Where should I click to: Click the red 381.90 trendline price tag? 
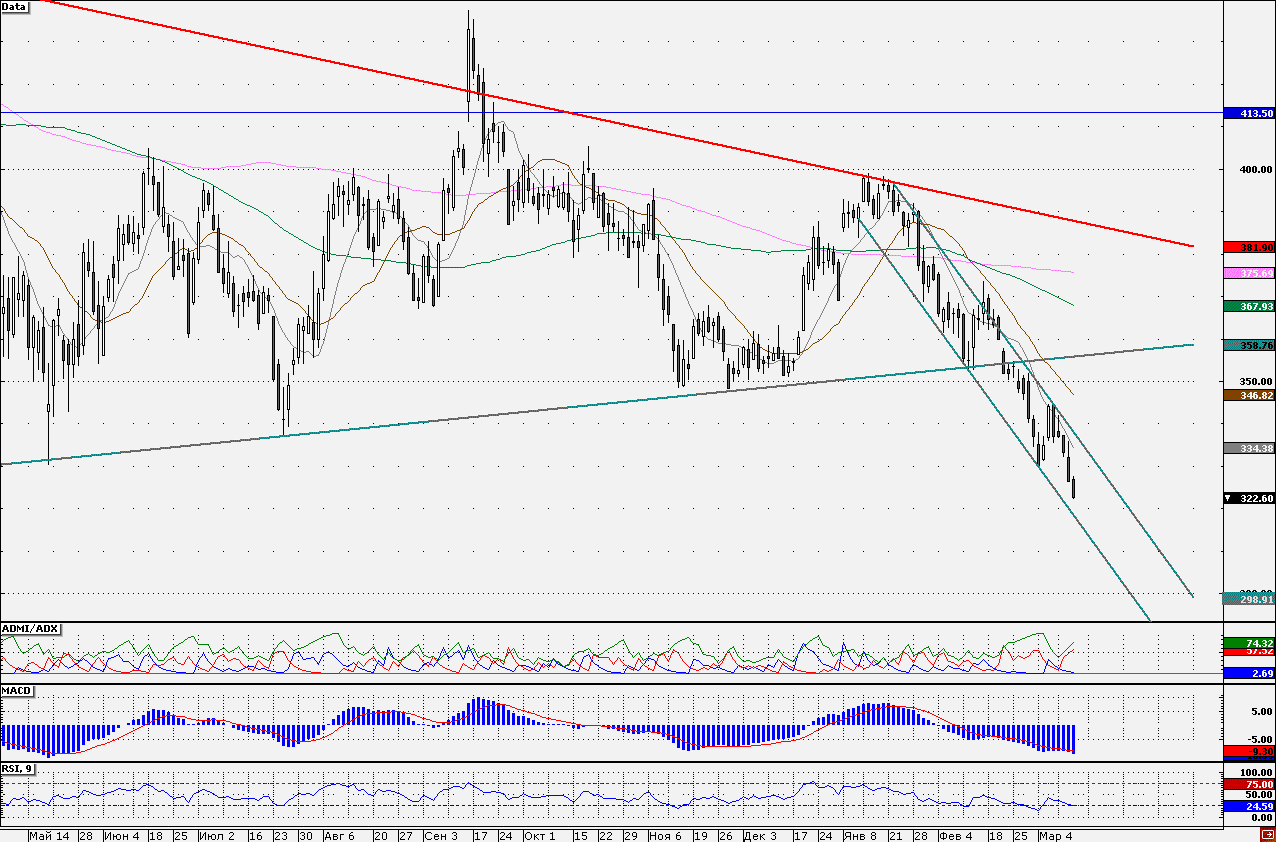(1249, 246)
